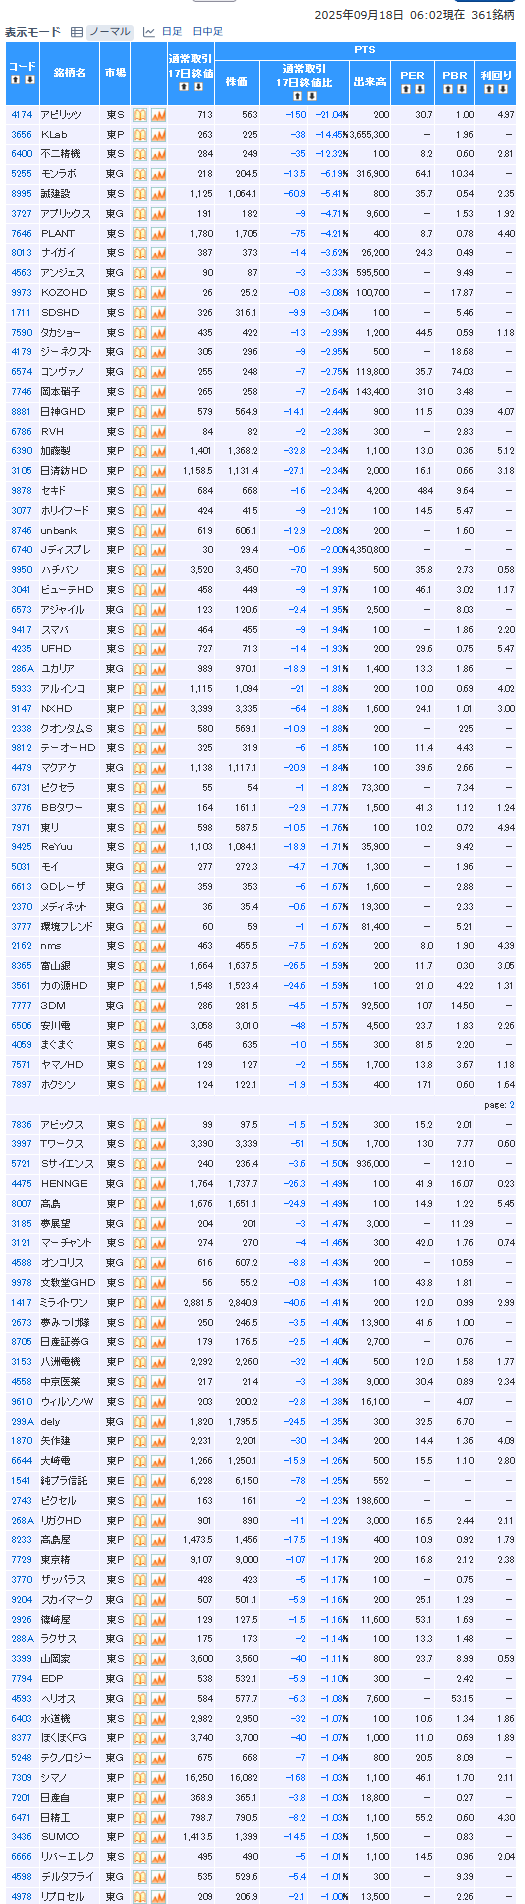Open the chart icon for KLab
This screenshot has height=1904, width=525.
[158, 134]
